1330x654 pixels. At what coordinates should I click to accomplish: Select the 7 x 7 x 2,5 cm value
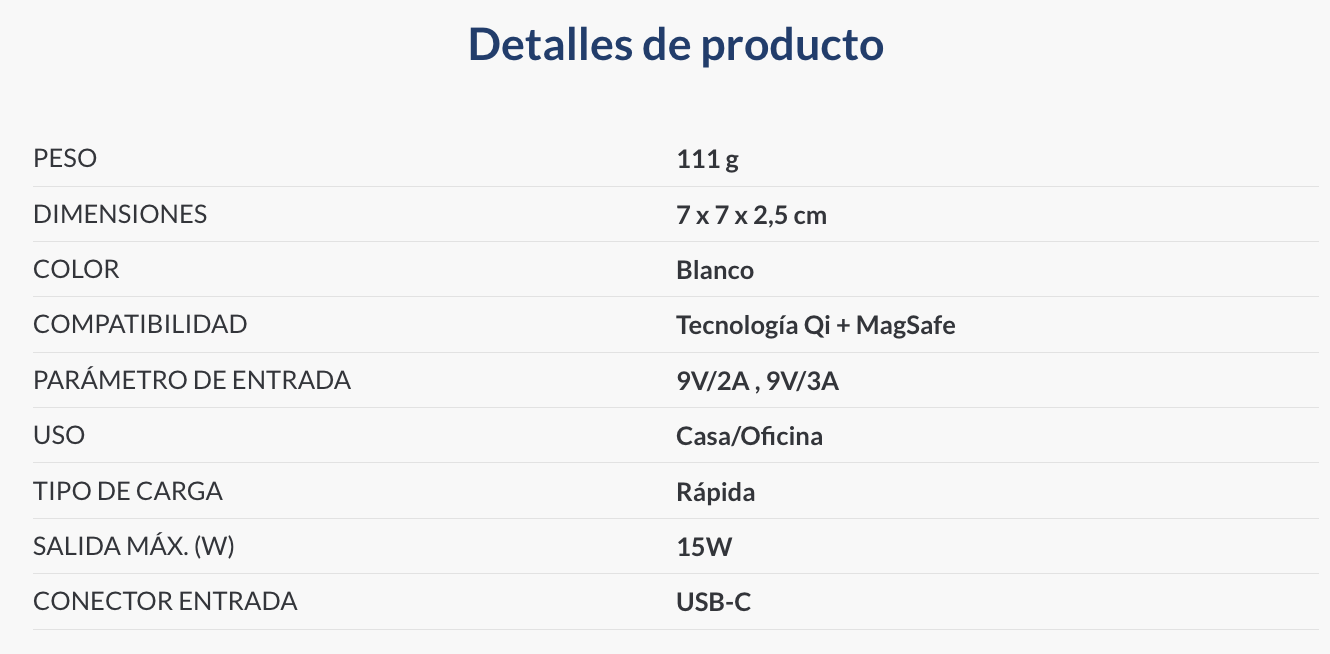(751, 215)
